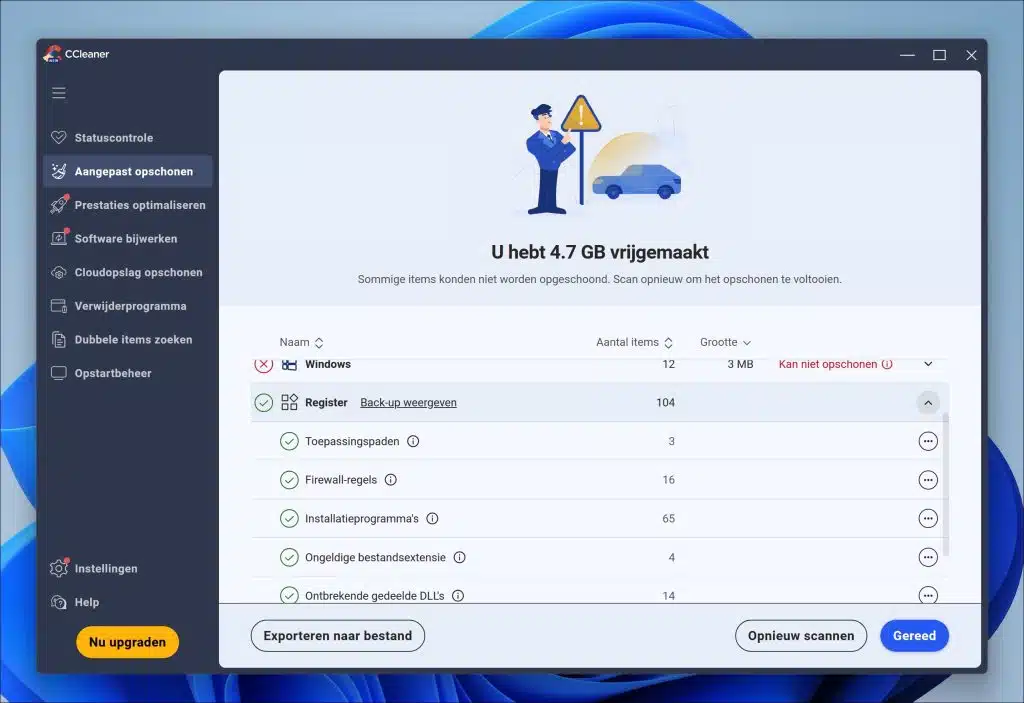The height and width of the screenshot is (703, 1024).
Task: Toggle the Installatieprogramma's checkmark
Action: pyautogui.click(x=289, y=518)
